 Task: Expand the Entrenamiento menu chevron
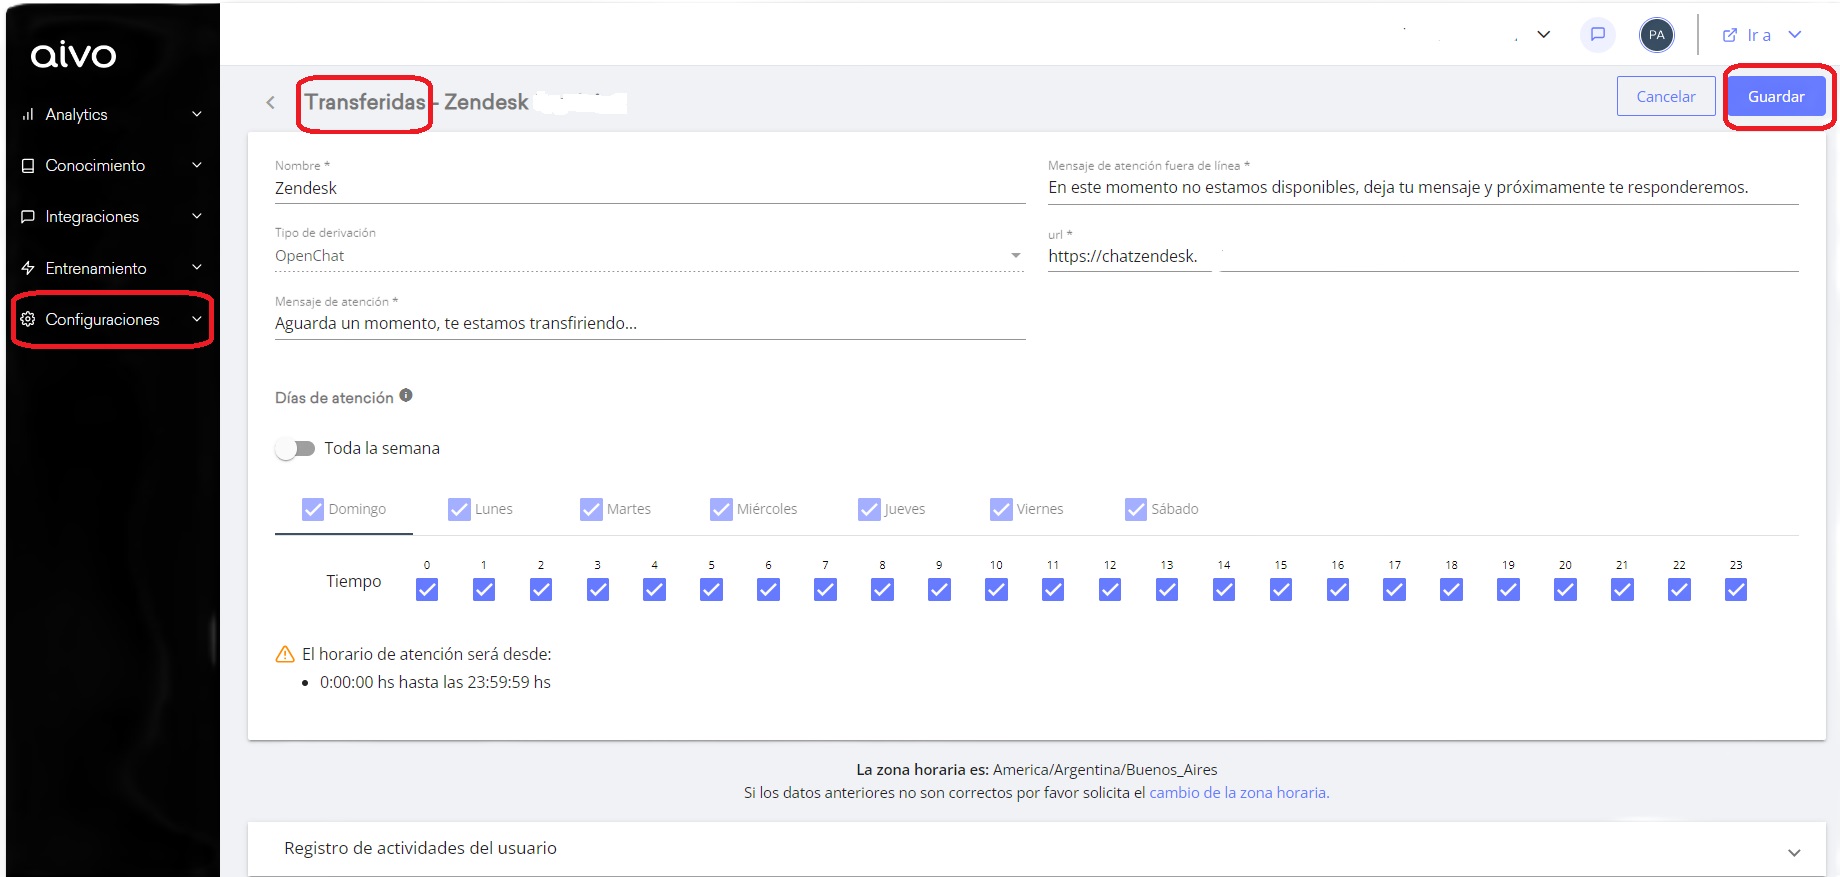click(197, 267)
